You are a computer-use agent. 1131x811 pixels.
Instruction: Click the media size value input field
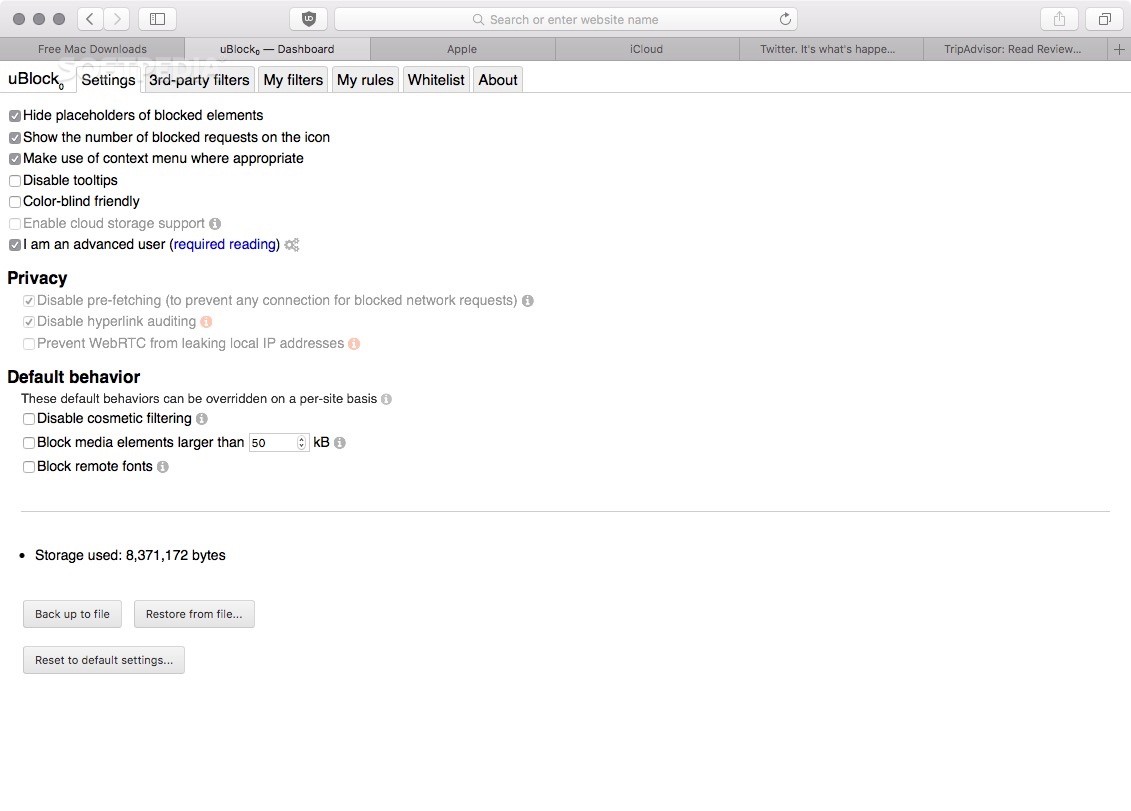coord(270,442)
